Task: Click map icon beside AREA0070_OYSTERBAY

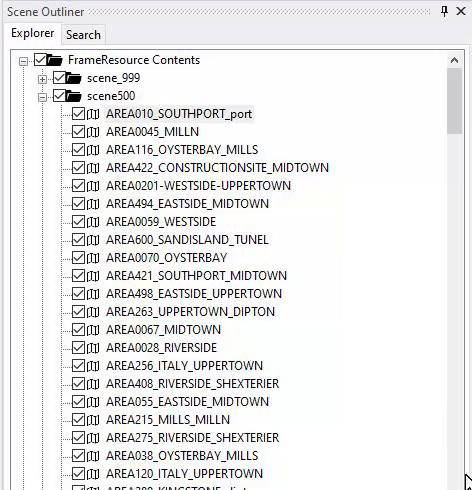Action: pos(93,258)
